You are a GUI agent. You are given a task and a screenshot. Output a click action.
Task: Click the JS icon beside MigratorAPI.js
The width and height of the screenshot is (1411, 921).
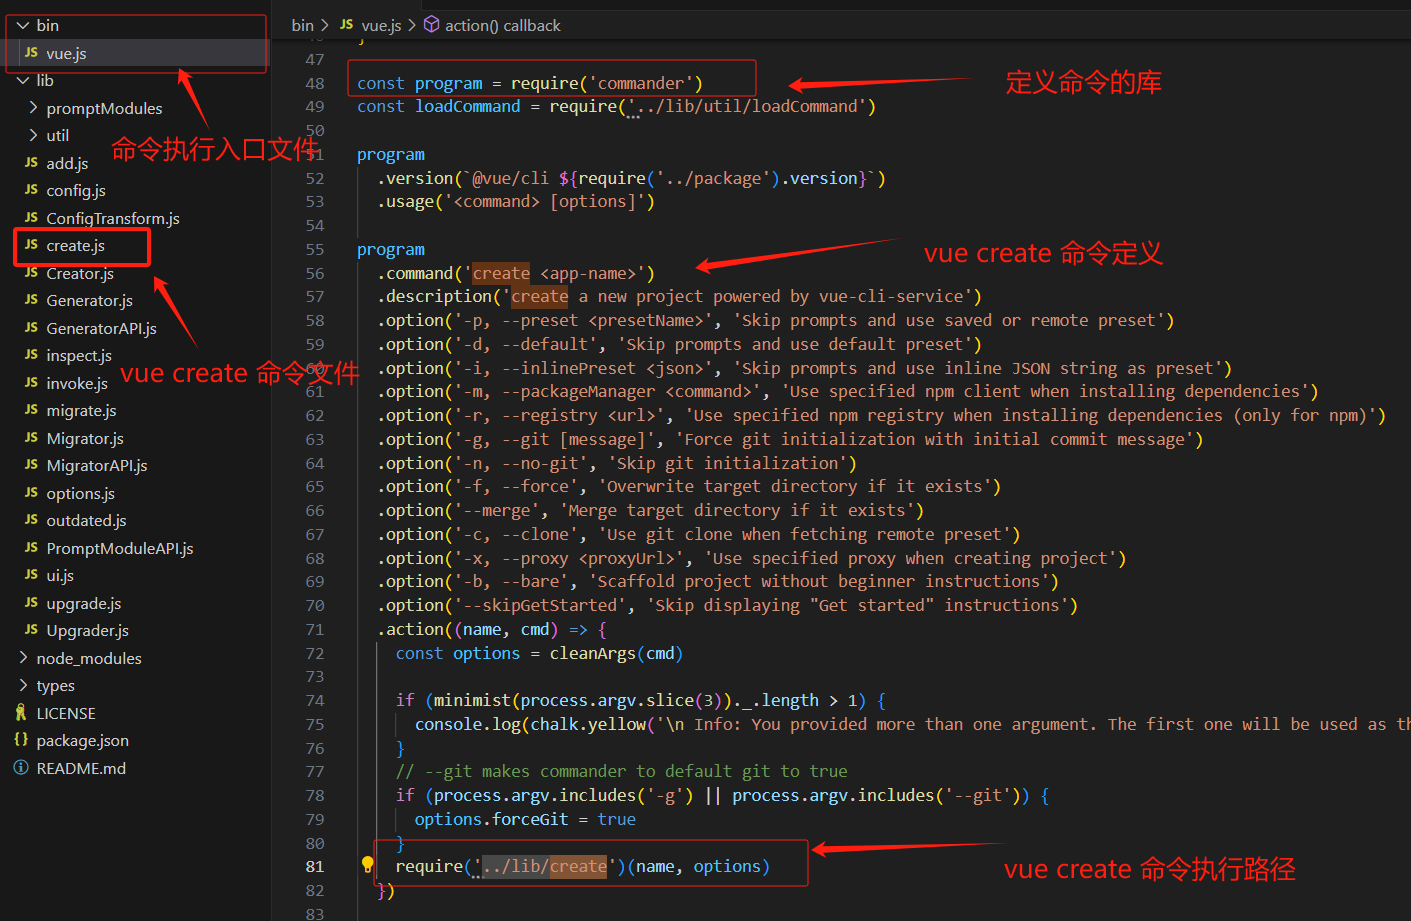[31, 465]
